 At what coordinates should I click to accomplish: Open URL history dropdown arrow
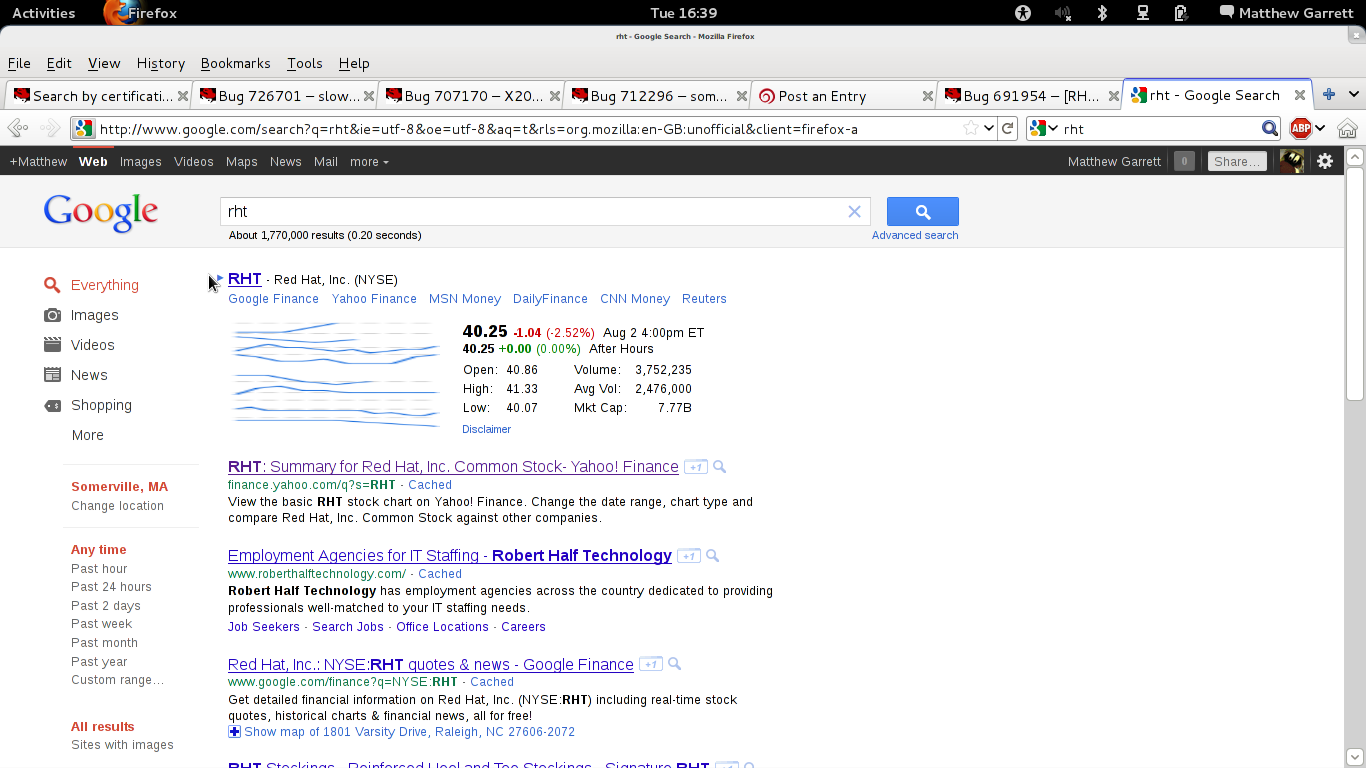click(x=988, y=128)
